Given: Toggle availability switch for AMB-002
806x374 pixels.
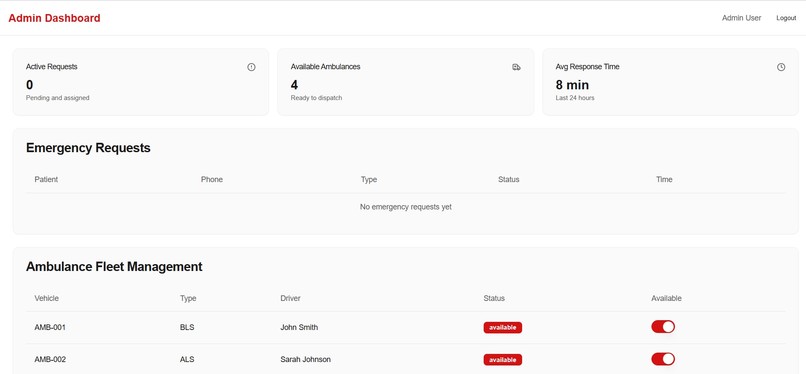Looking at the screenshot, I should [663, 359].
